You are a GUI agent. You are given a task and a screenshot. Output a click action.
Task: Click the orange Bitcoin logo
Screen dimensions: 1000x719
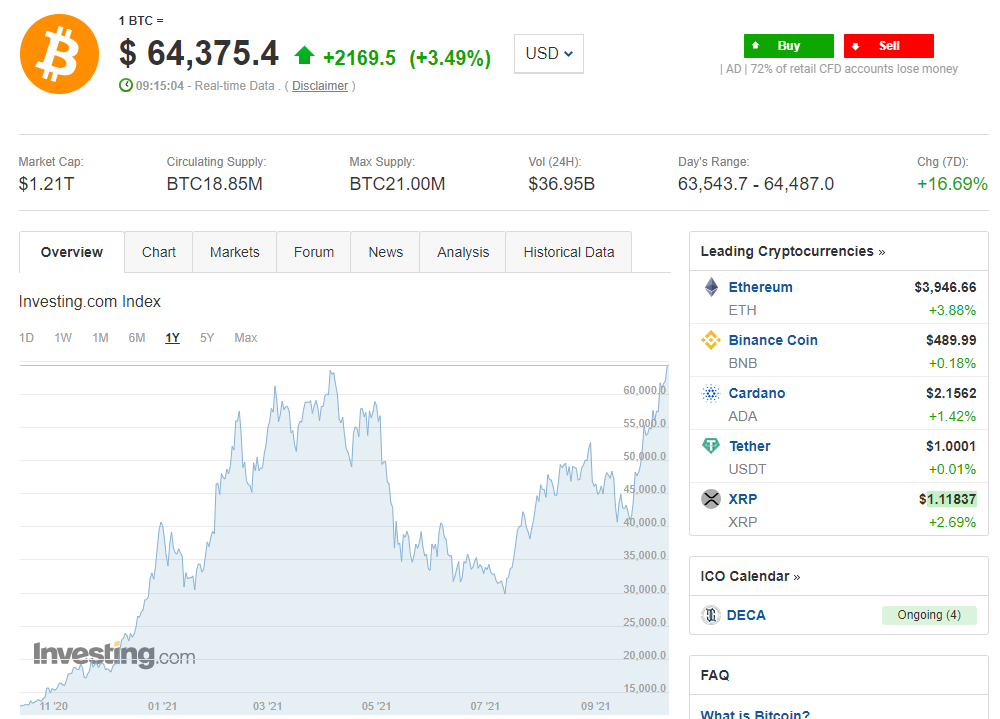(59, 54)
